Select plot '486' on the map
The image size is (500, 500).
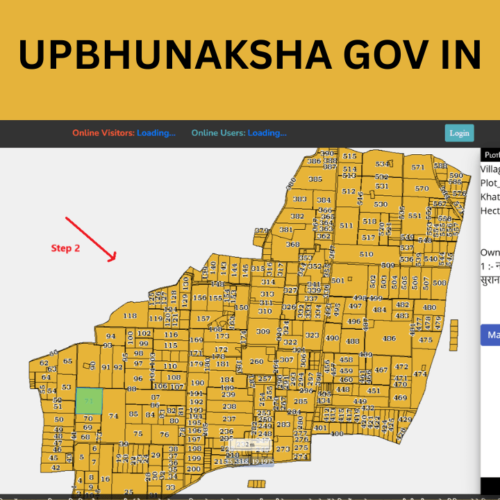pos(389,338)
